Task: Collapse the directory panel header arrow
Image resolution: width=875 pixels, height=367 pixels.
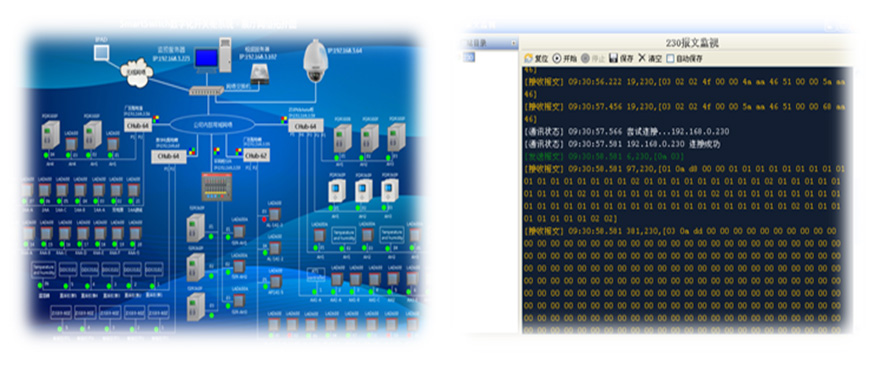Action: (514, 43)
